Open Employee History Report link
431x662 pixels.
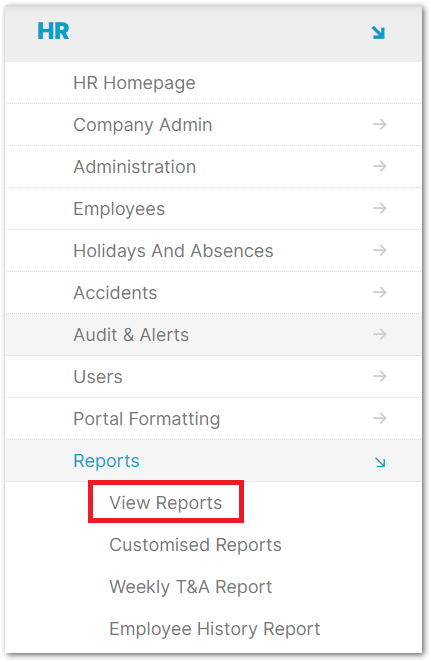click(x=214, y=629)
